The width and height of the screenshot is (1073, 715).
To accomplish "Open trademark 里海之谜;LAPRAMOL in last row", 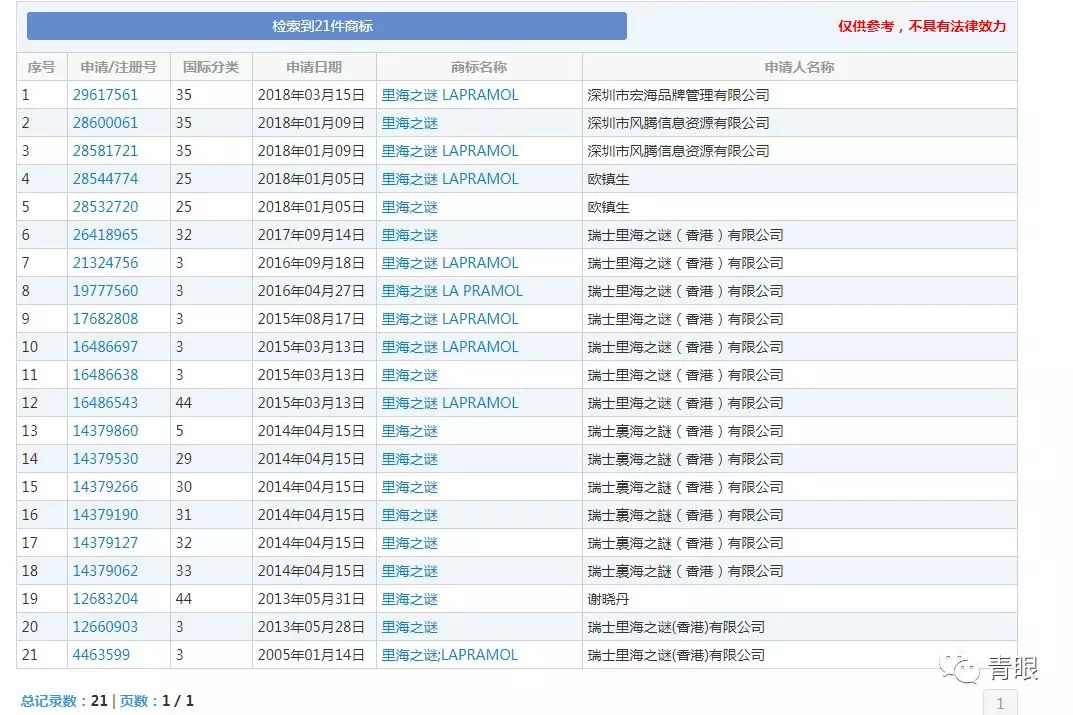I will (x=450, y=655).
